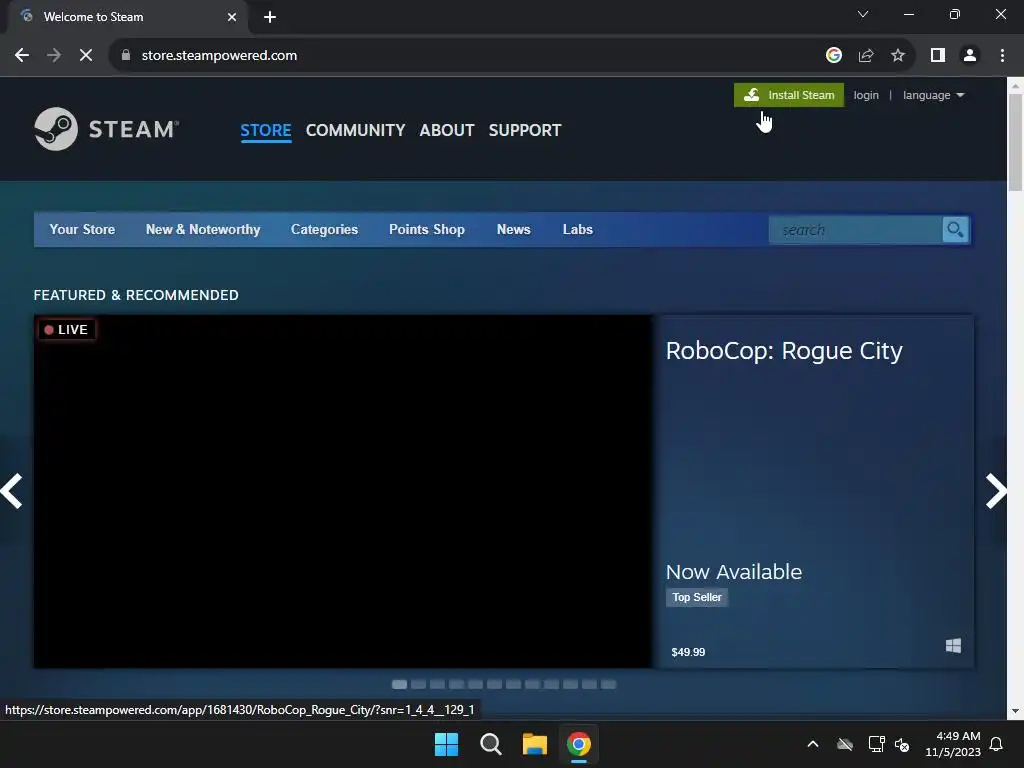Open File Explorer from taskbar
Screen dimensions: 1024x768
pyautogui.click(x=534, y=744)
